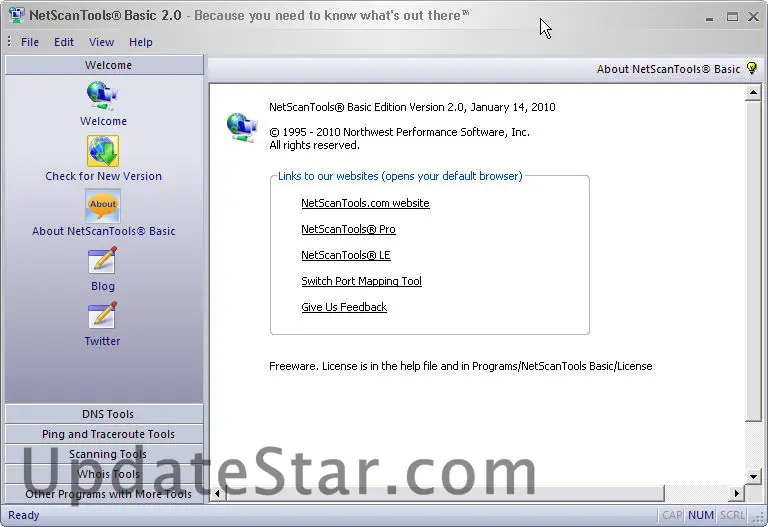
Task: Click the NUM indicator in status bar
Action: pos(701,515)
